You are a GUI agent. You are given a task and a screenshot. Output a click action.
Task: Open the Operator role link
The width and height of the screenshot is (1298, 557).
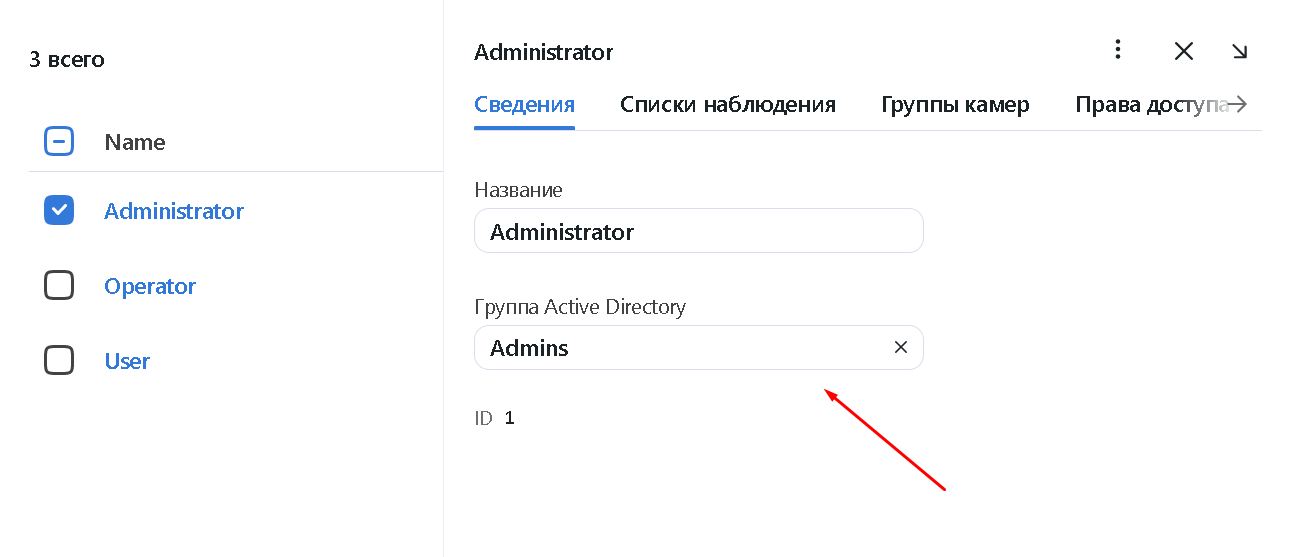pyautogui.click(x=150, y=286)
